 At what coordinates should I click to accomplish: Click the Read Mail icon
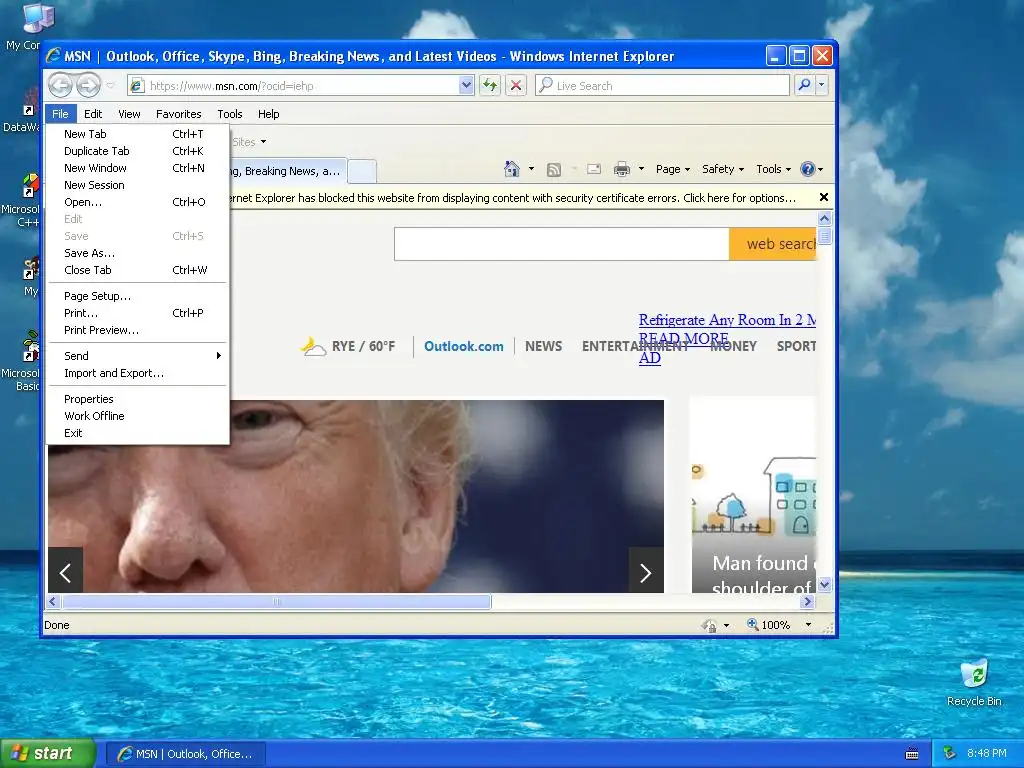pos(594,169)
